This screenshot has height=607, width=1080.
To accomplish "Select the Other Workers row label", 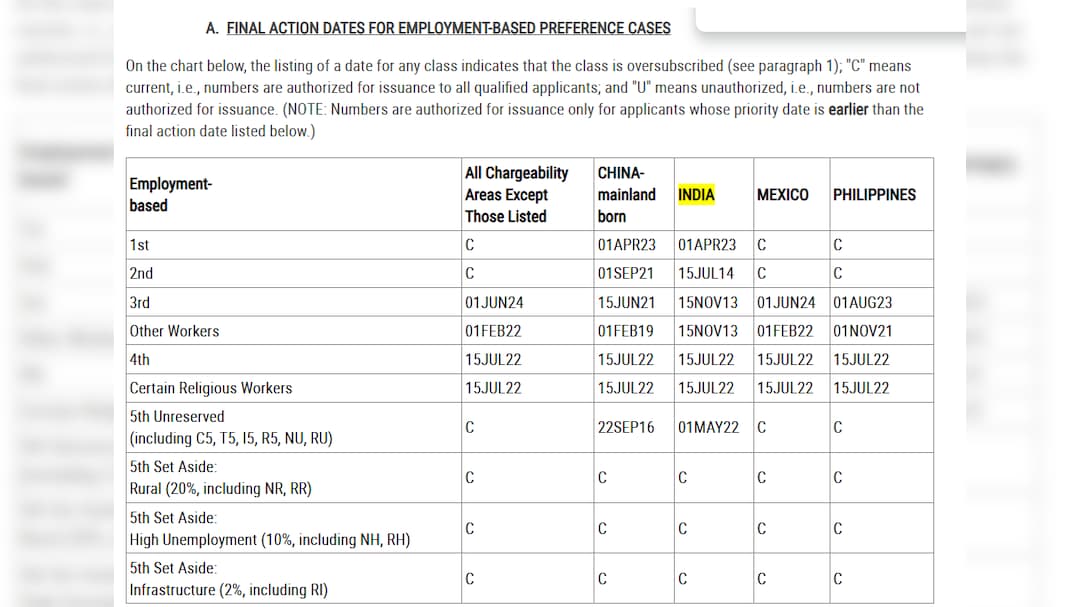I will (174, 331).
